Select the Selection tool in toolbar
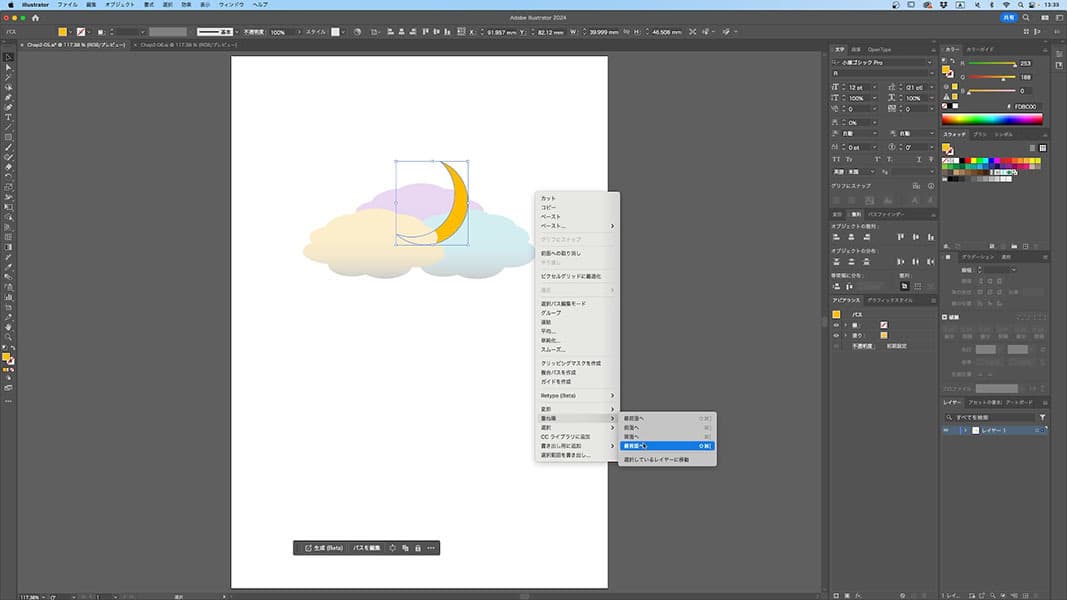The height and width of the screenshot is (600, 1067). [8, 57]
